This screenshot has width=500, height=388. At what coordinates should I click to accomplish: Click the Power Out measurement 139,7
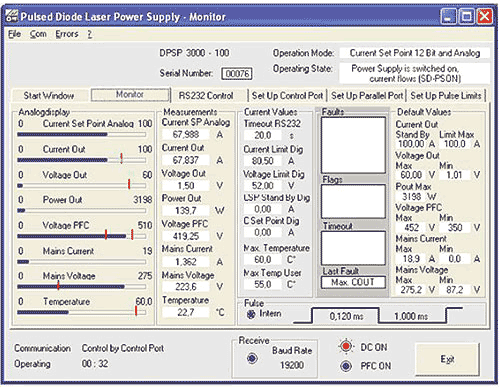pos(186,211)
